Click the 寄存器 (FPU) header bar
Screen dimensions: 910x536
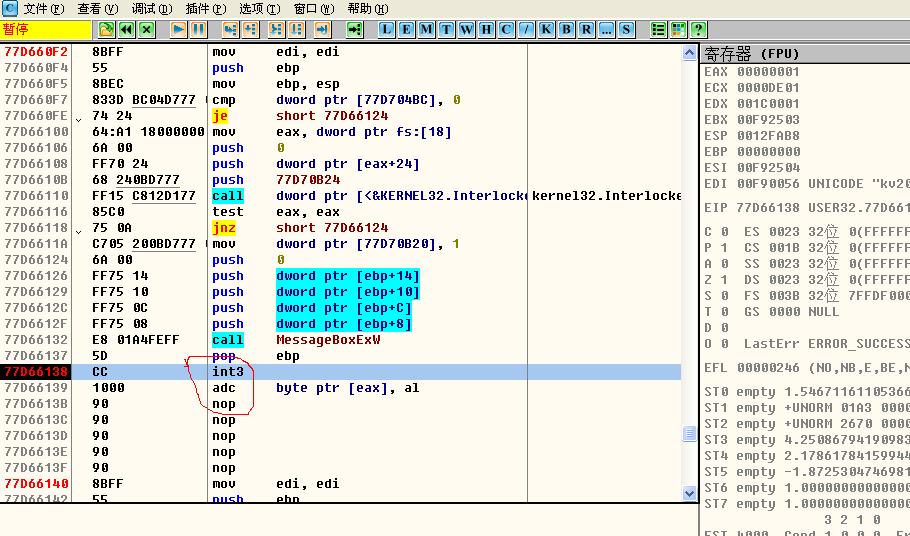pos(806,54)
